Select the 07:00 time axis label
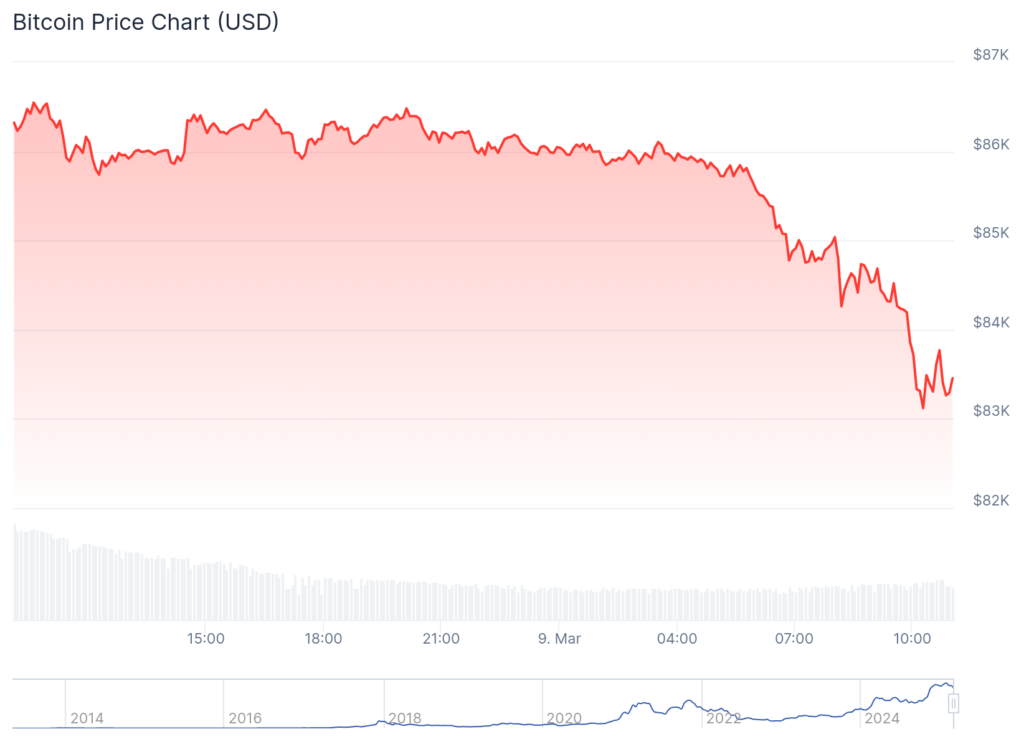This screenshot has width=1024, height=747. [x=794, y=638]
